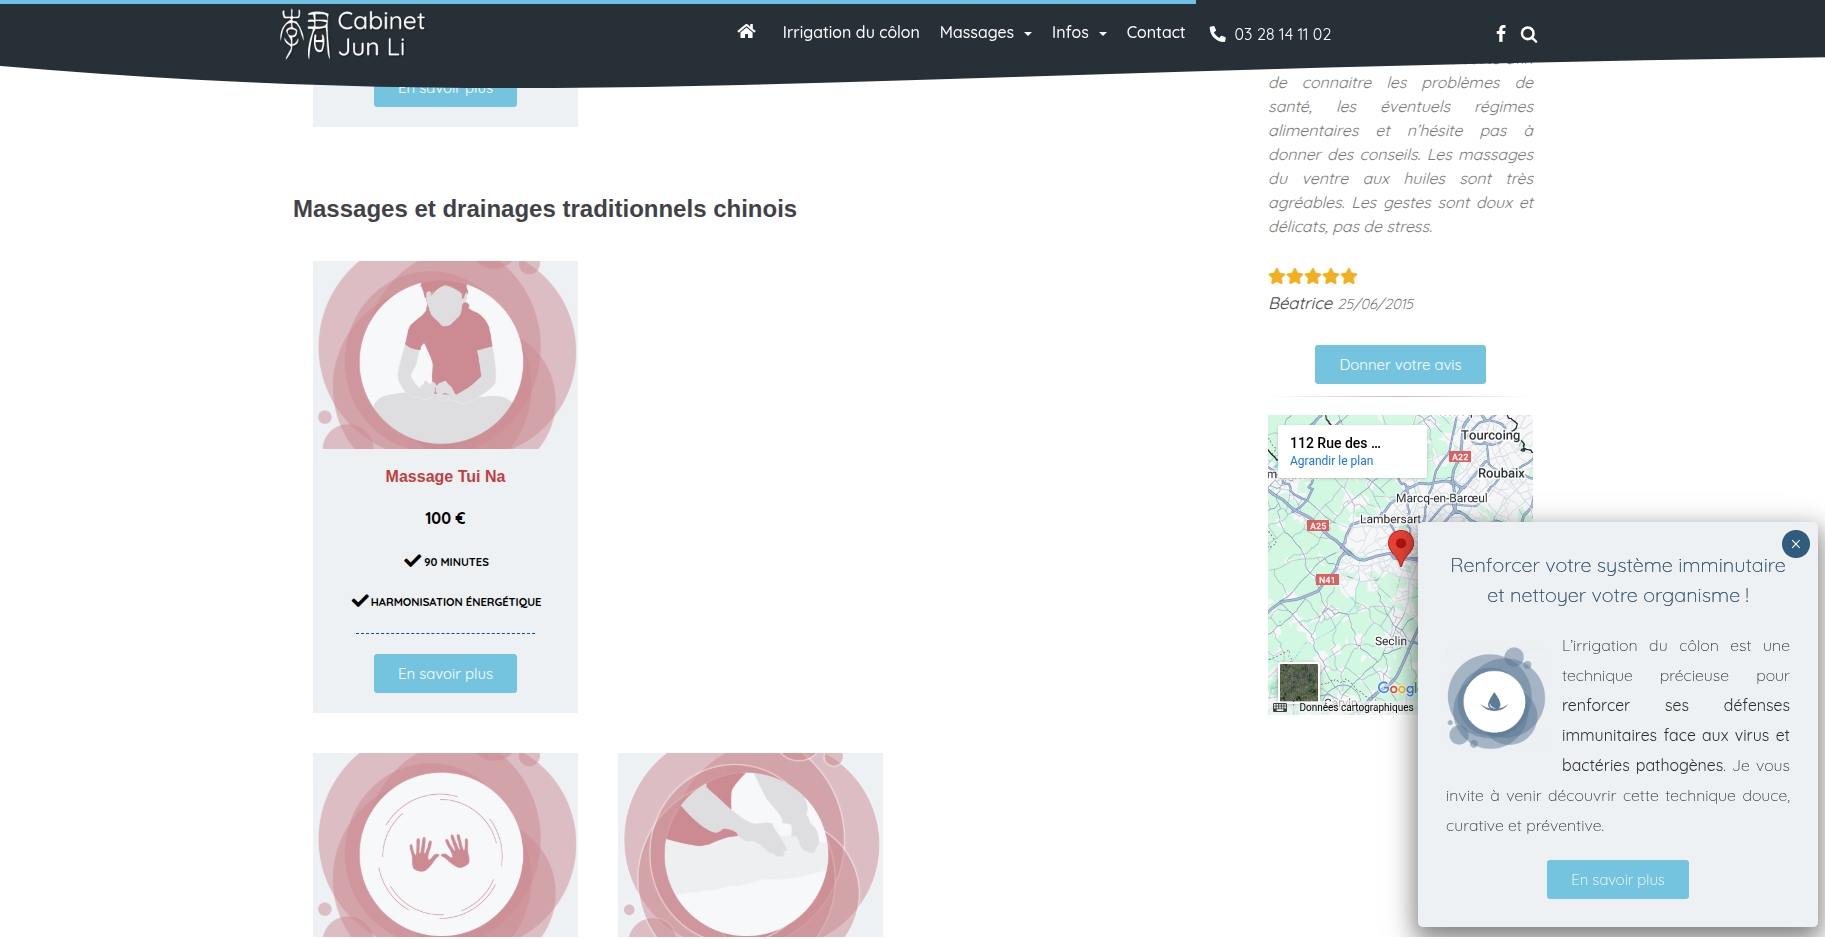Open the Agrandir le plan link
1825x939 pixels.
coord(1331,461)
